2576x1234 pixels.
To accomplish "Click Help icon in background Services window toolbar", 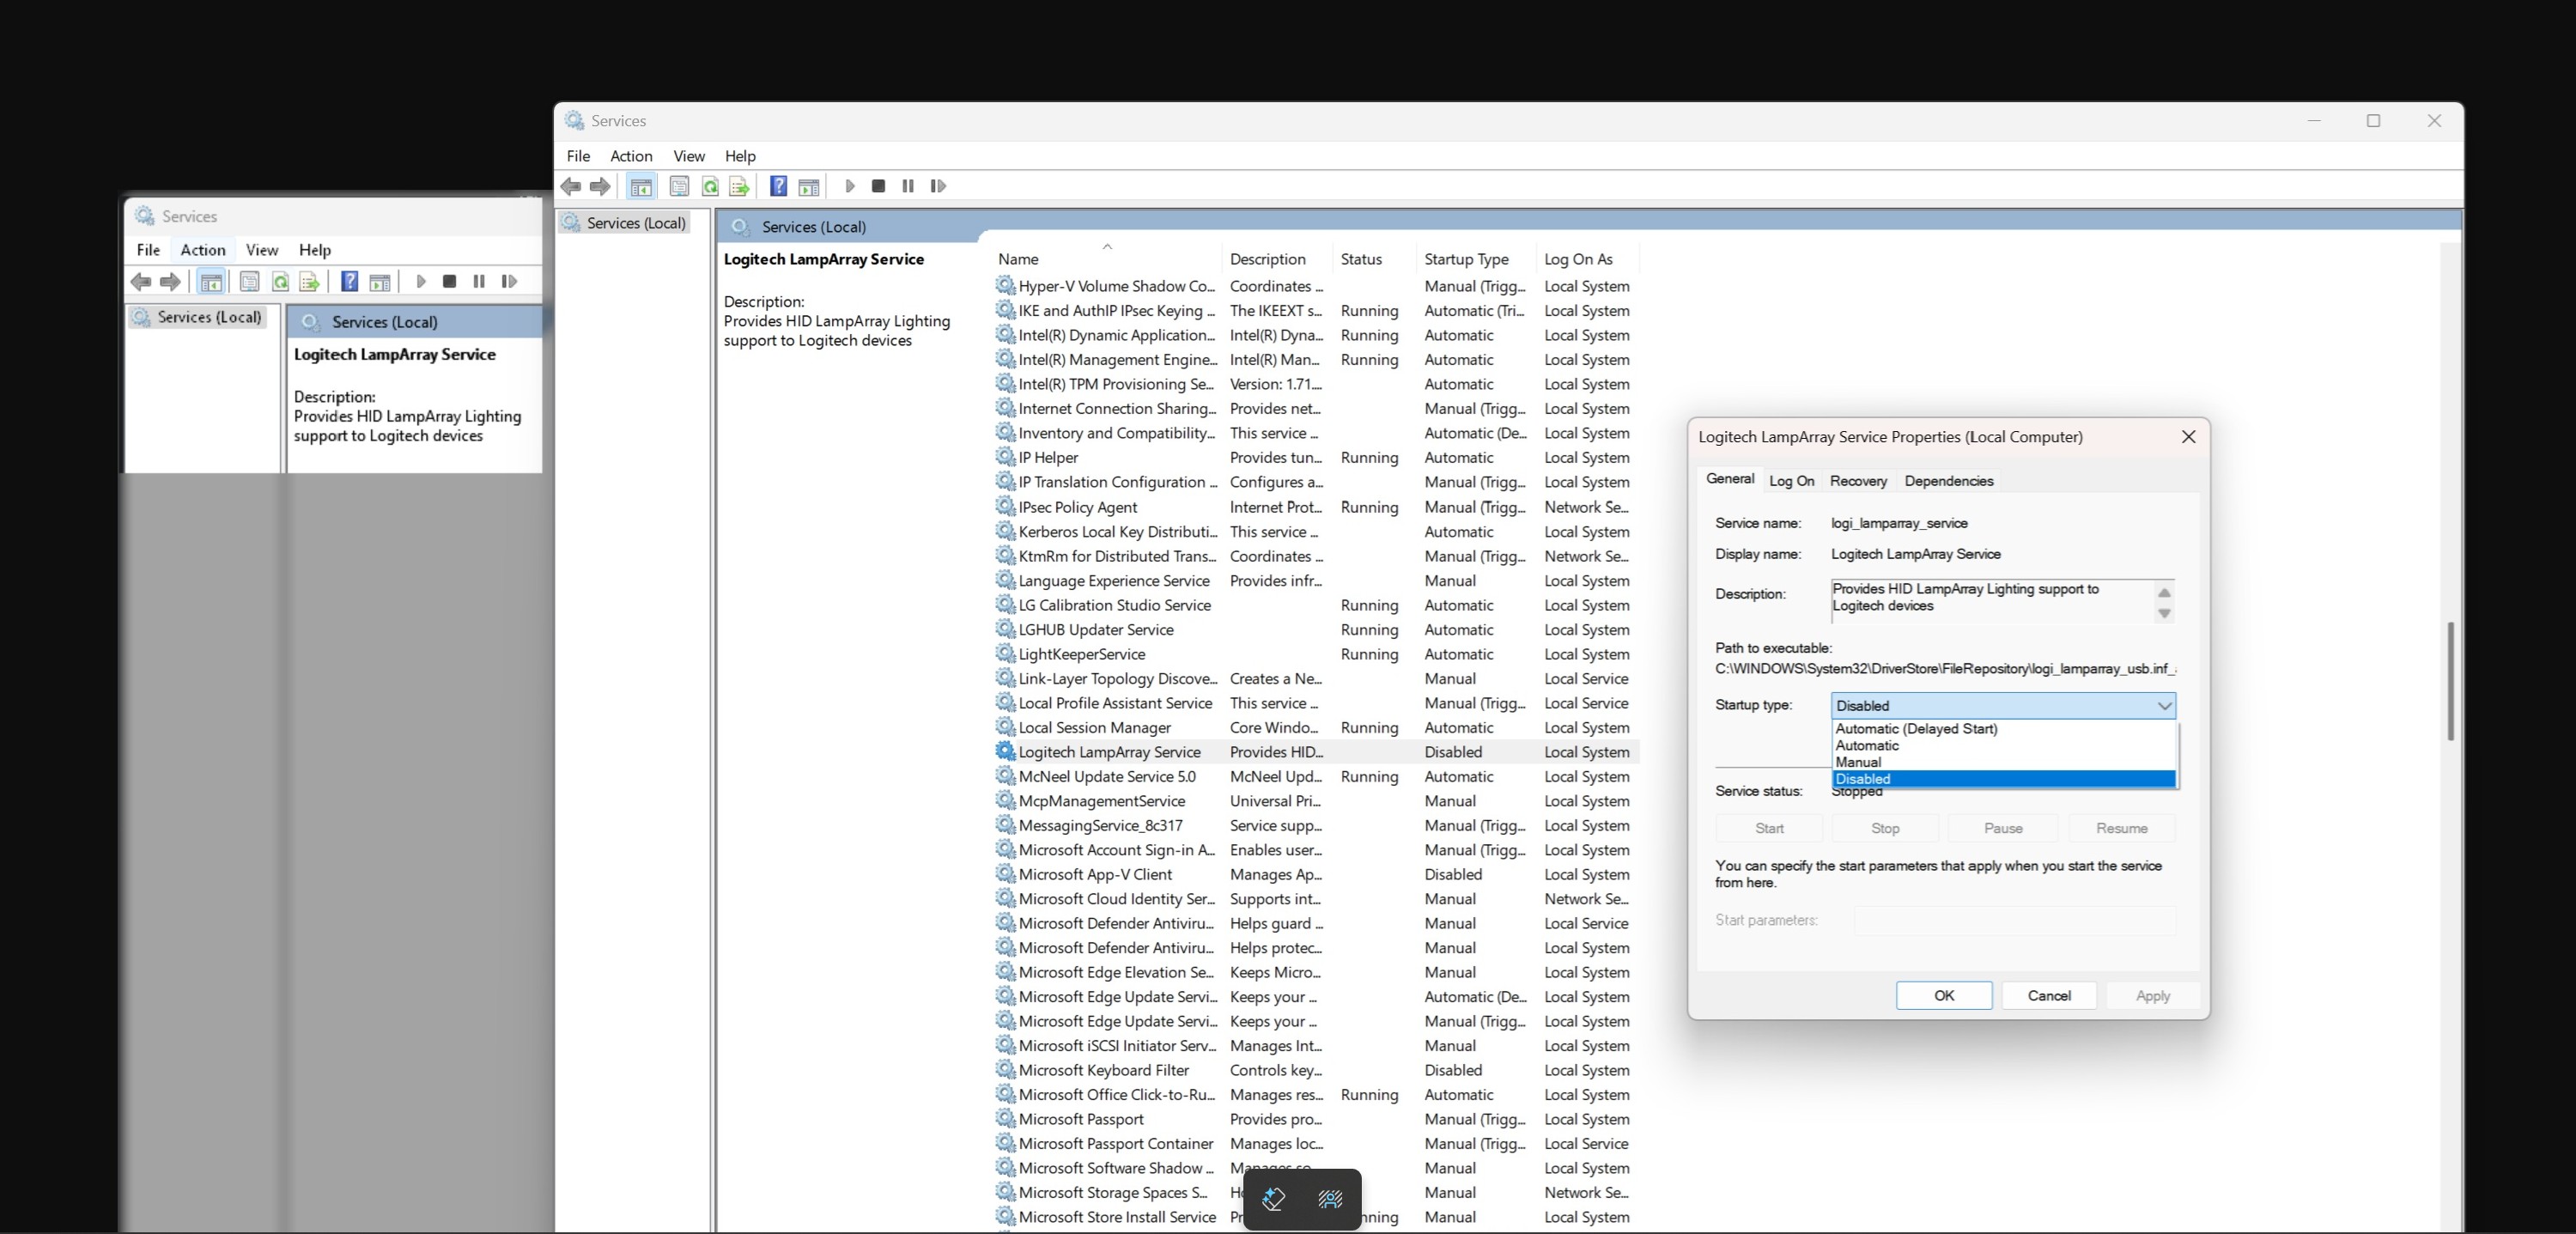I will click(x=349, y=282).
